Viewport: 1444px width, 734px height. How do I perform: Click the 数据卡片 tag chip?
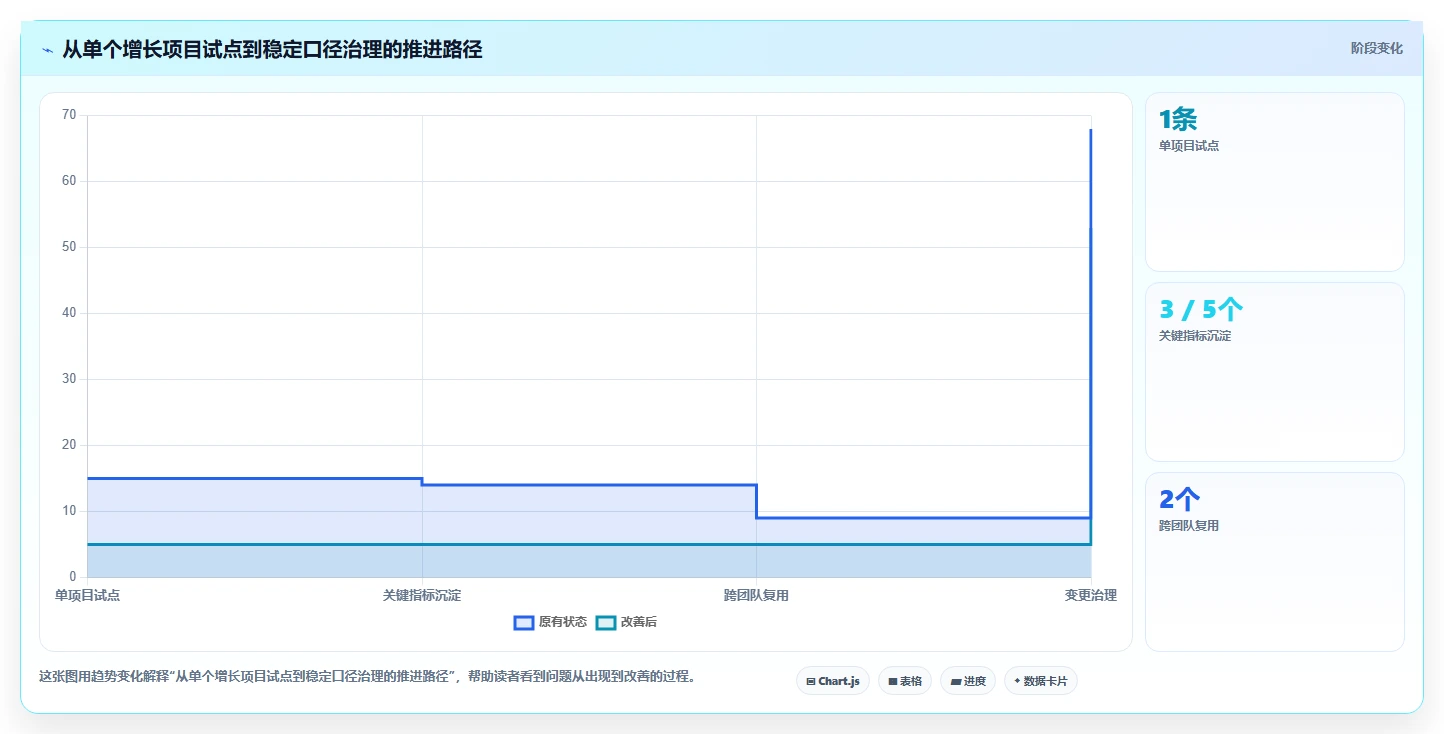(x=1041, y=681)
